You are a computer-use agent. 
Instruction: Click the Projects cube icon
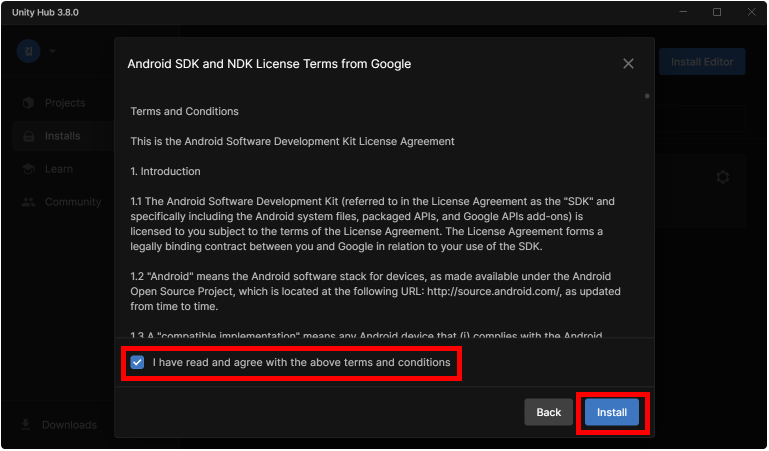(28, 103)
